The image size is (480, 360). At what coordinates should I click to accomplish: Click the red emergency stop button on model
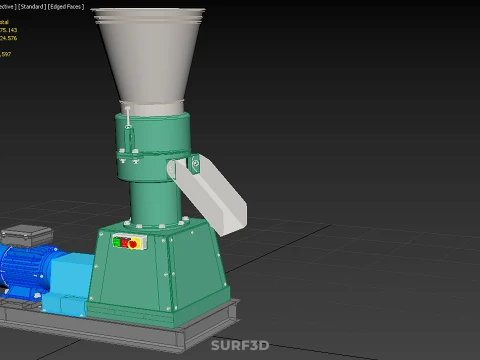(133, 244)
